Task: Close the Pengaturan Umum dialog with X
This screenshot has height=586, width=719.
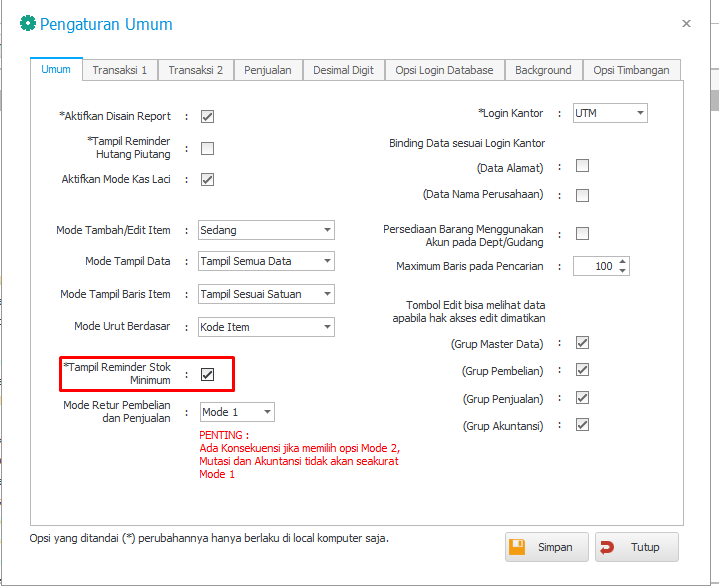Action: tap(686, 23)
